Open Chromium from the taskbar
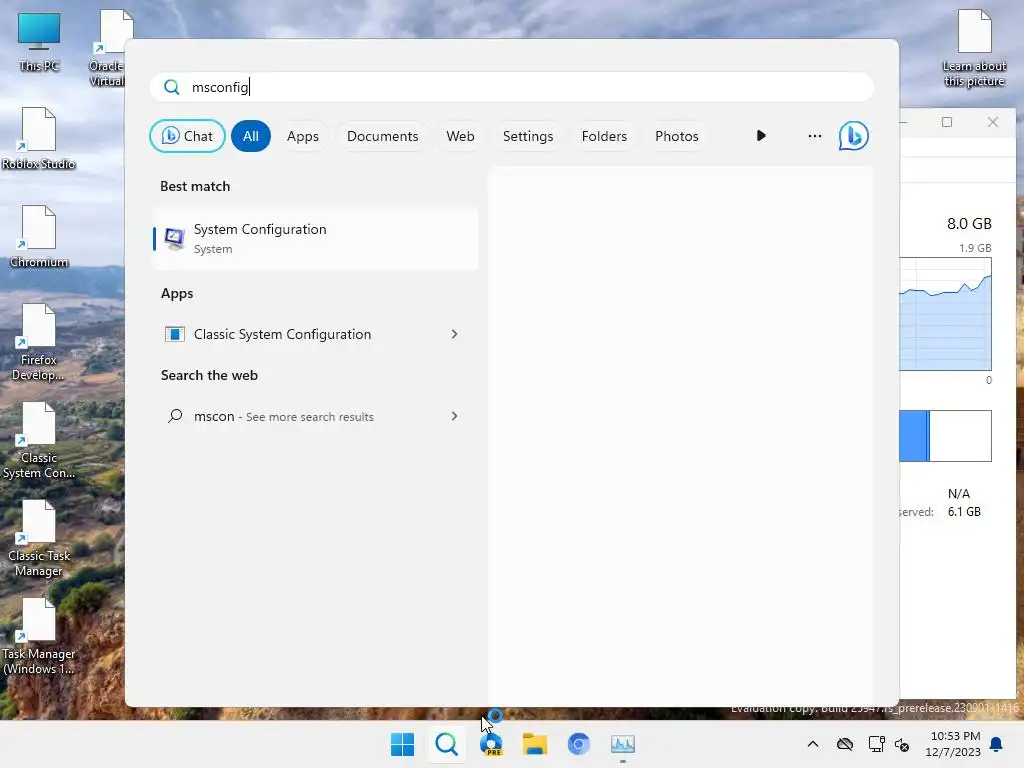Image resolution: width=1024 pixels, height=768 pixels. point(579,744)
